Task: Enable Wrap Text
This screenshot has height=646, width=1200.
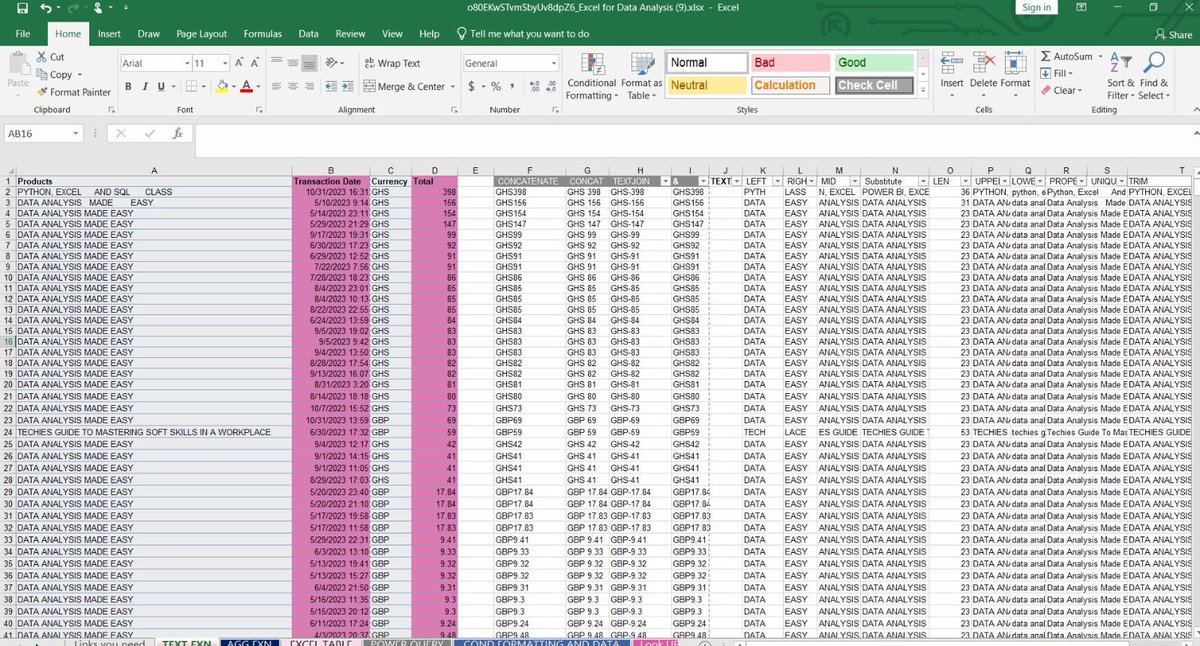Action: click(392, 63)
